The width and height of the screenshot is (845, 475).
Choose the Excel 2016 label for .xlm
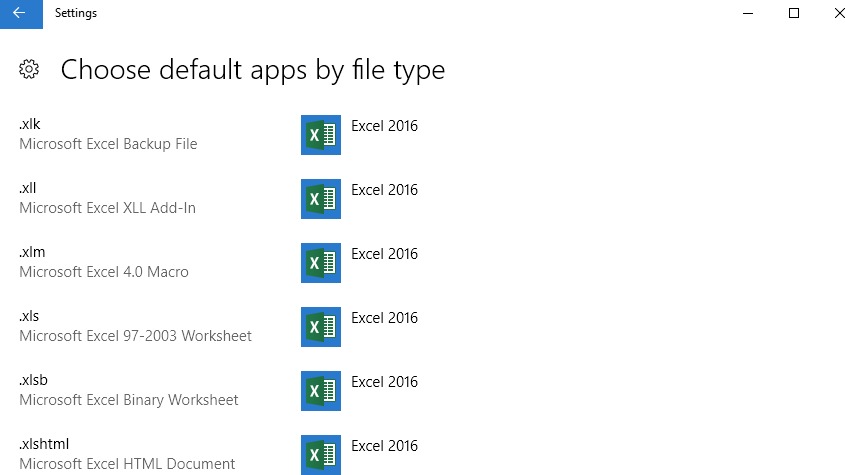(x=384, y=254)
